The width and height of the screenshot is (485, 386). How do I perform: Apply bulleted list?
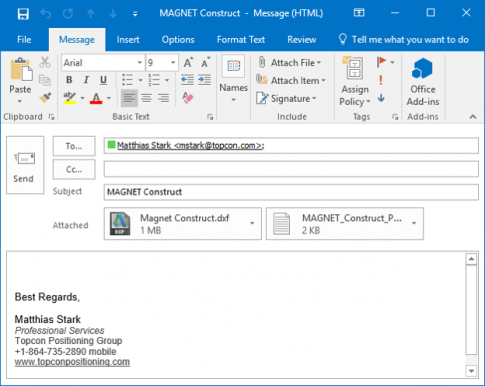(x=127, y=80)
